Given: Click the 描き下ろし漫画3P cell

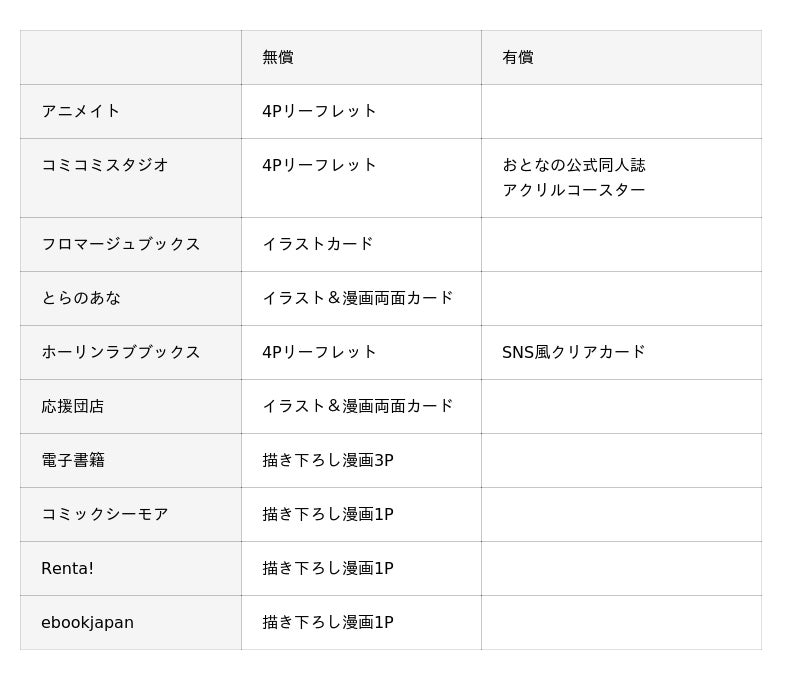Looking at the screenshot, I should (328, 461).
